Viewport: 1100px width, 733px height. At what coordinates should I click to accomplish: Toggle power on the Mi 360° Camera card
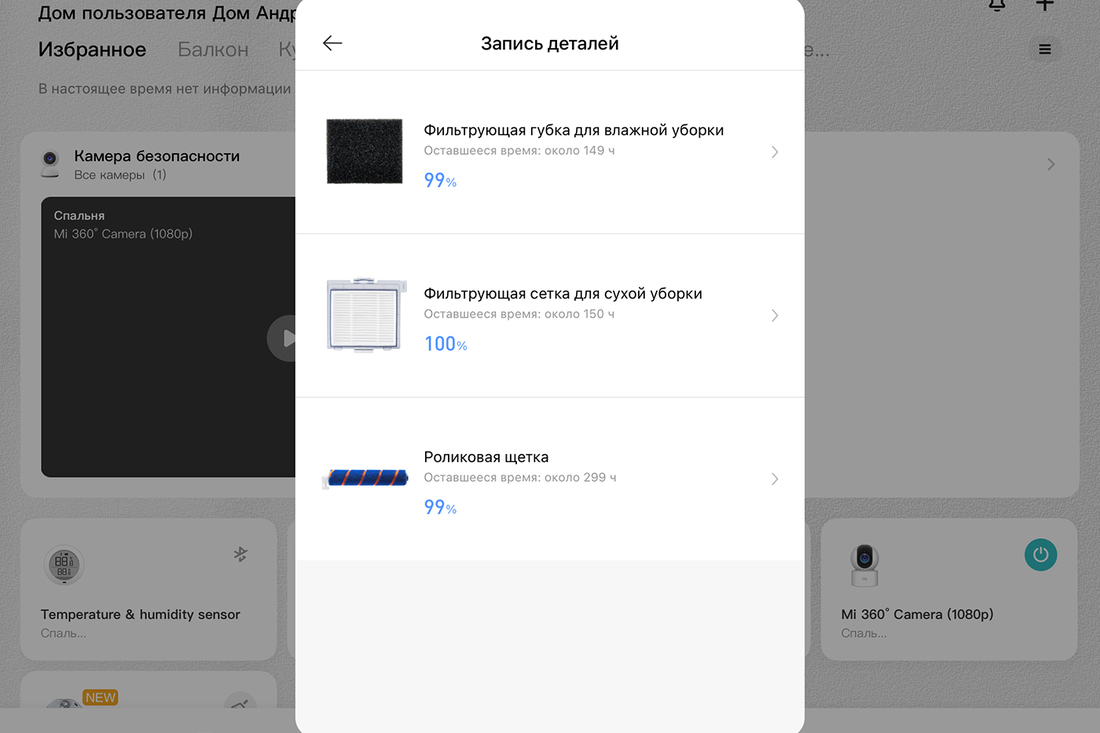pyautogui.click(x=1040, y=555)
